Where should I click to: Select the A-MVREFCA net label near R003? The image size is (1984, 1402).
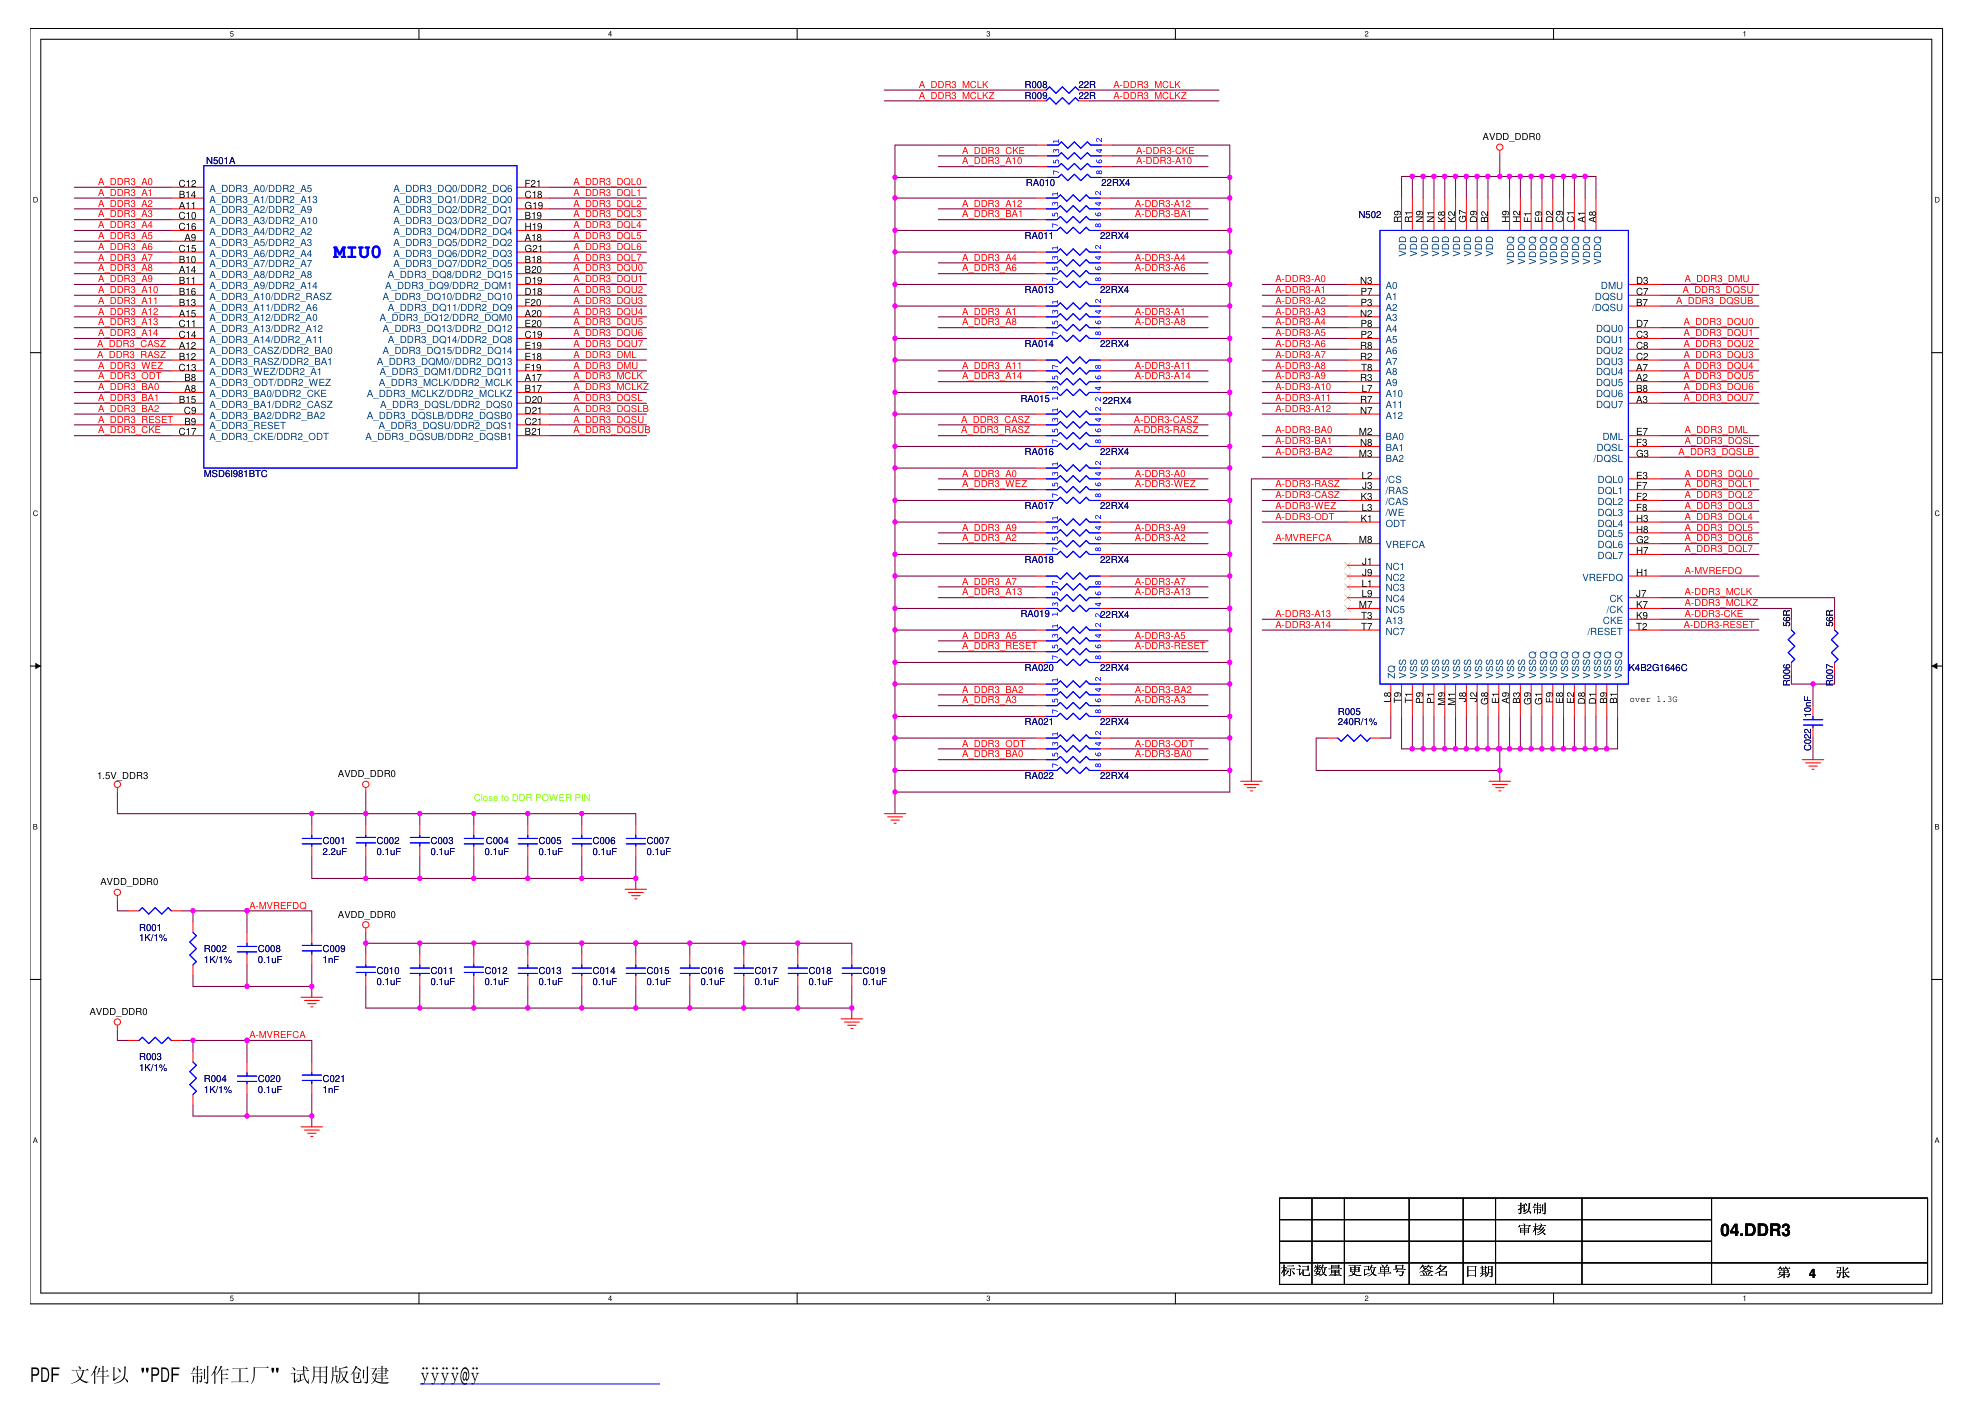click(x=278, y=1035)
